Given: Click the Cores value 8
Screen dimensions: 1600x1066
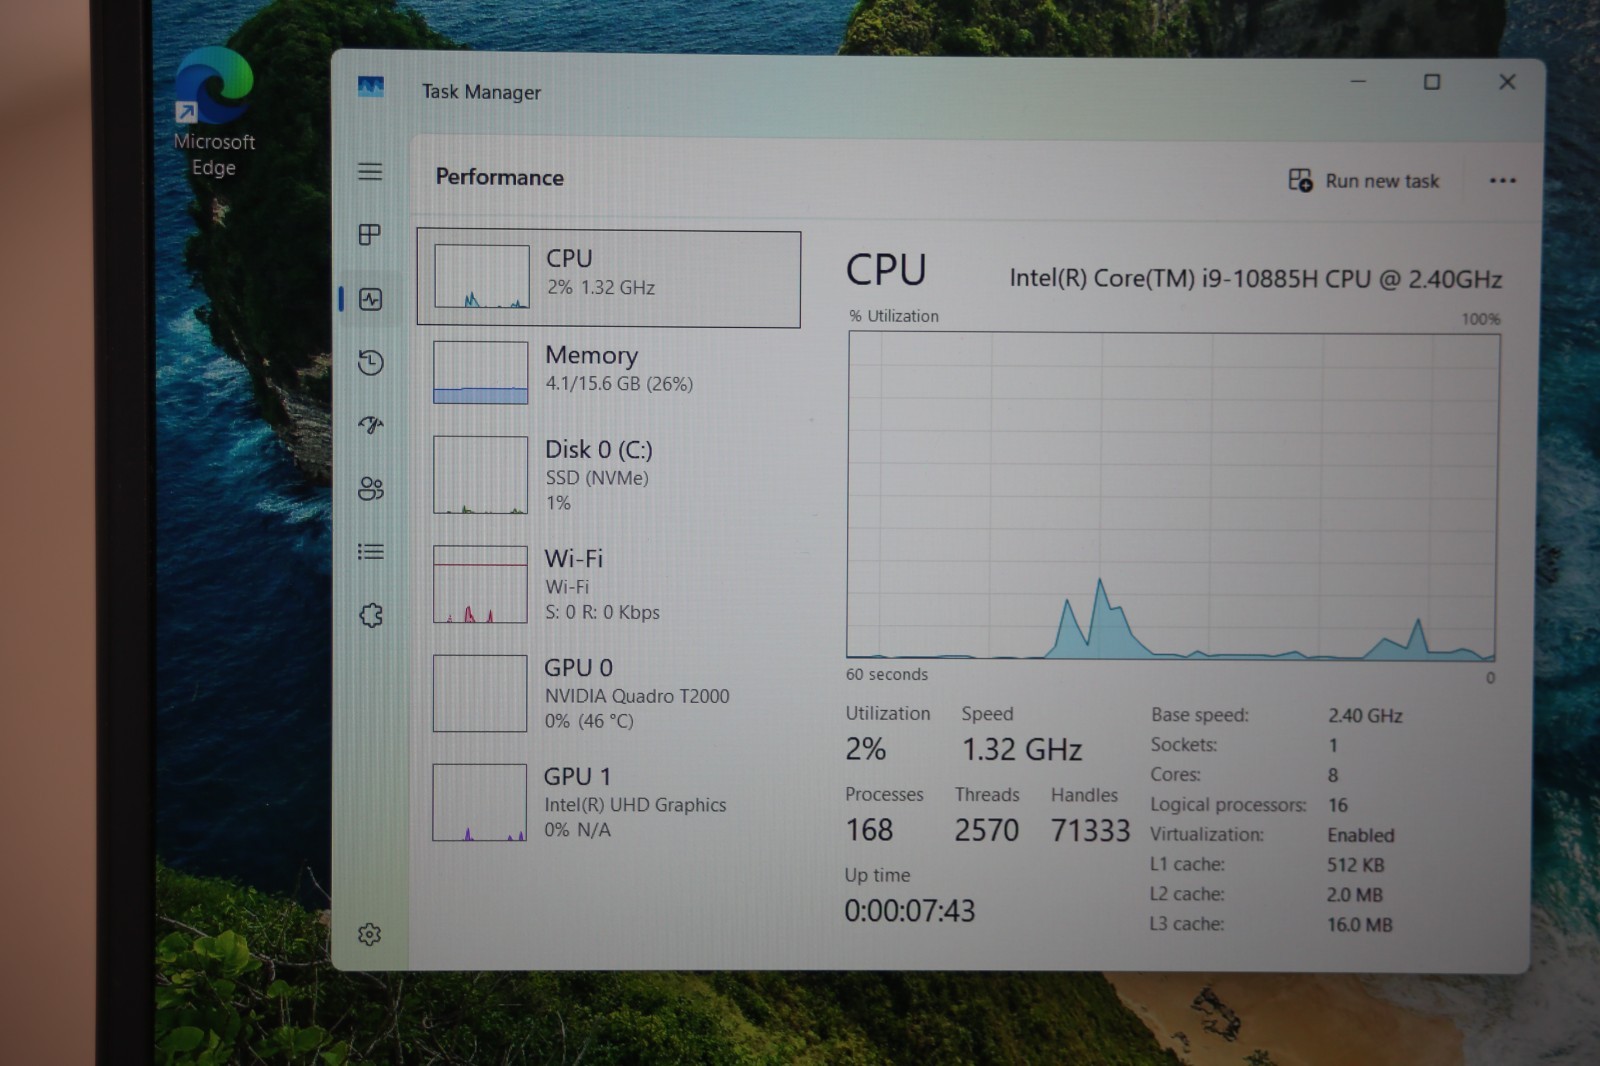Looking at the screenshot, I should tap(1333, 775).
